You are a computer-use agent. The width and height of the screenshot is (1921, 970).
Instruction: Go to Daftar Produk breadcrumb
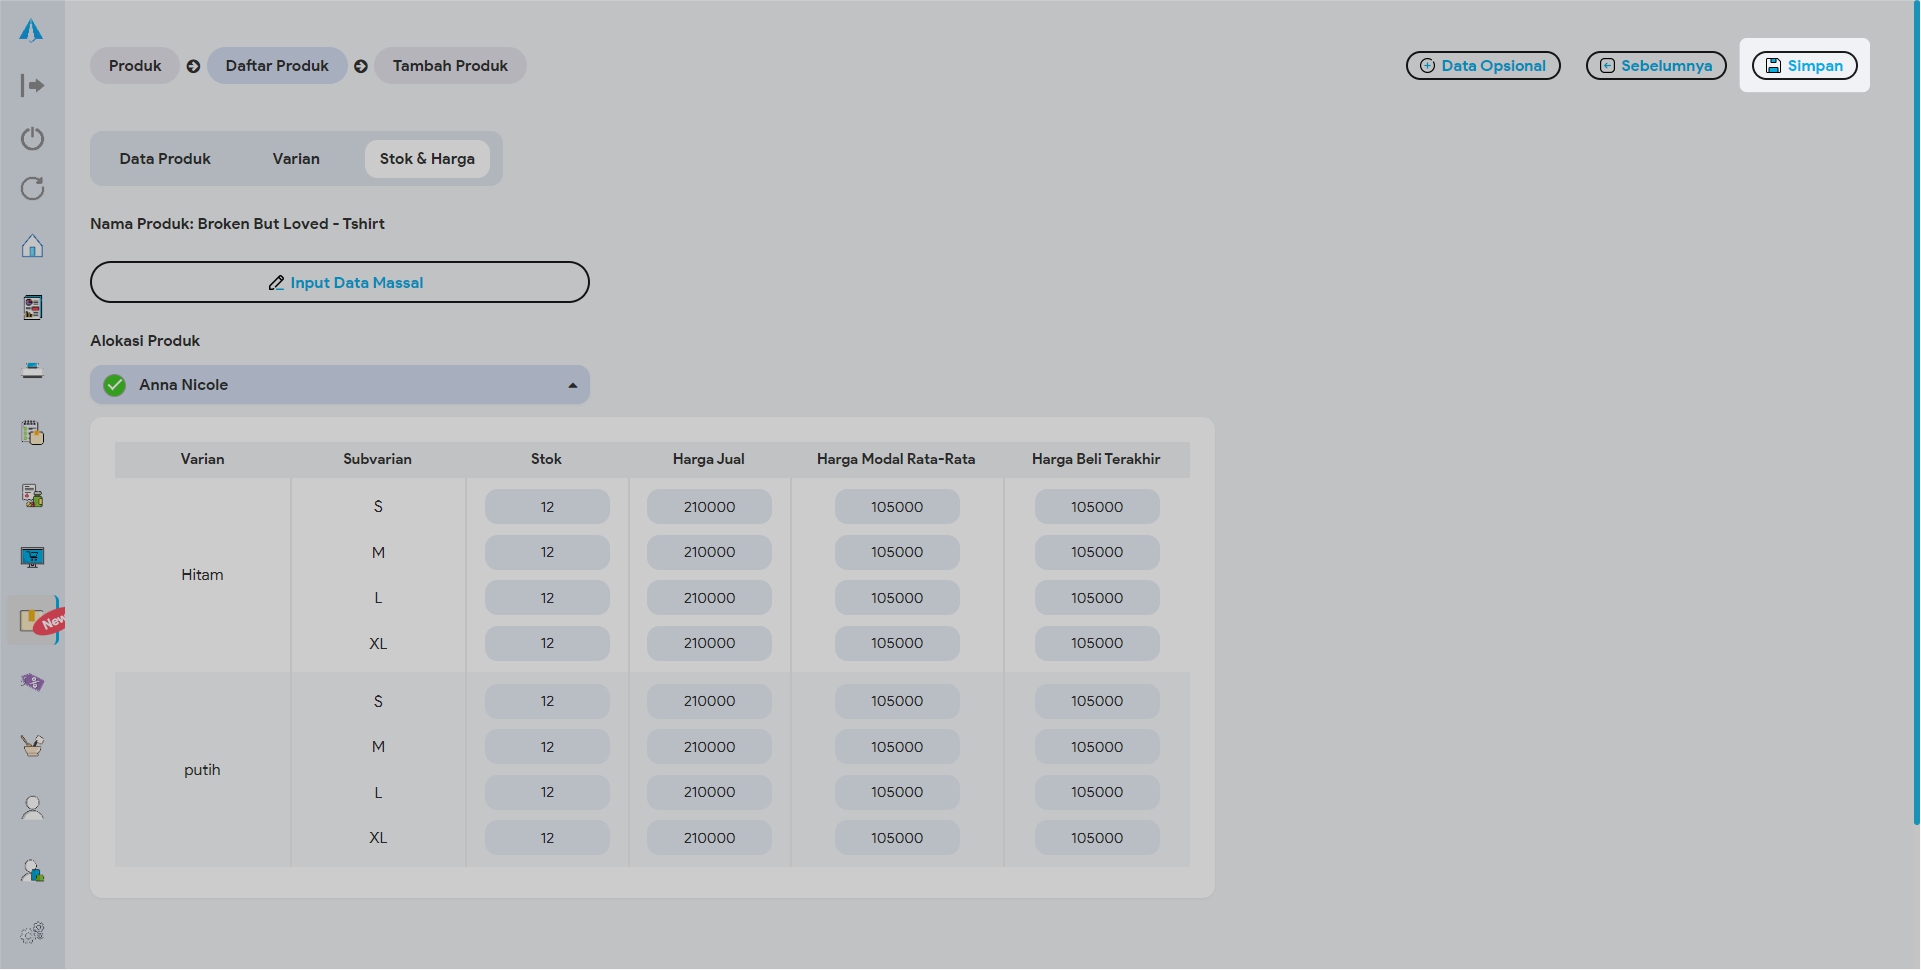[277, 66]
